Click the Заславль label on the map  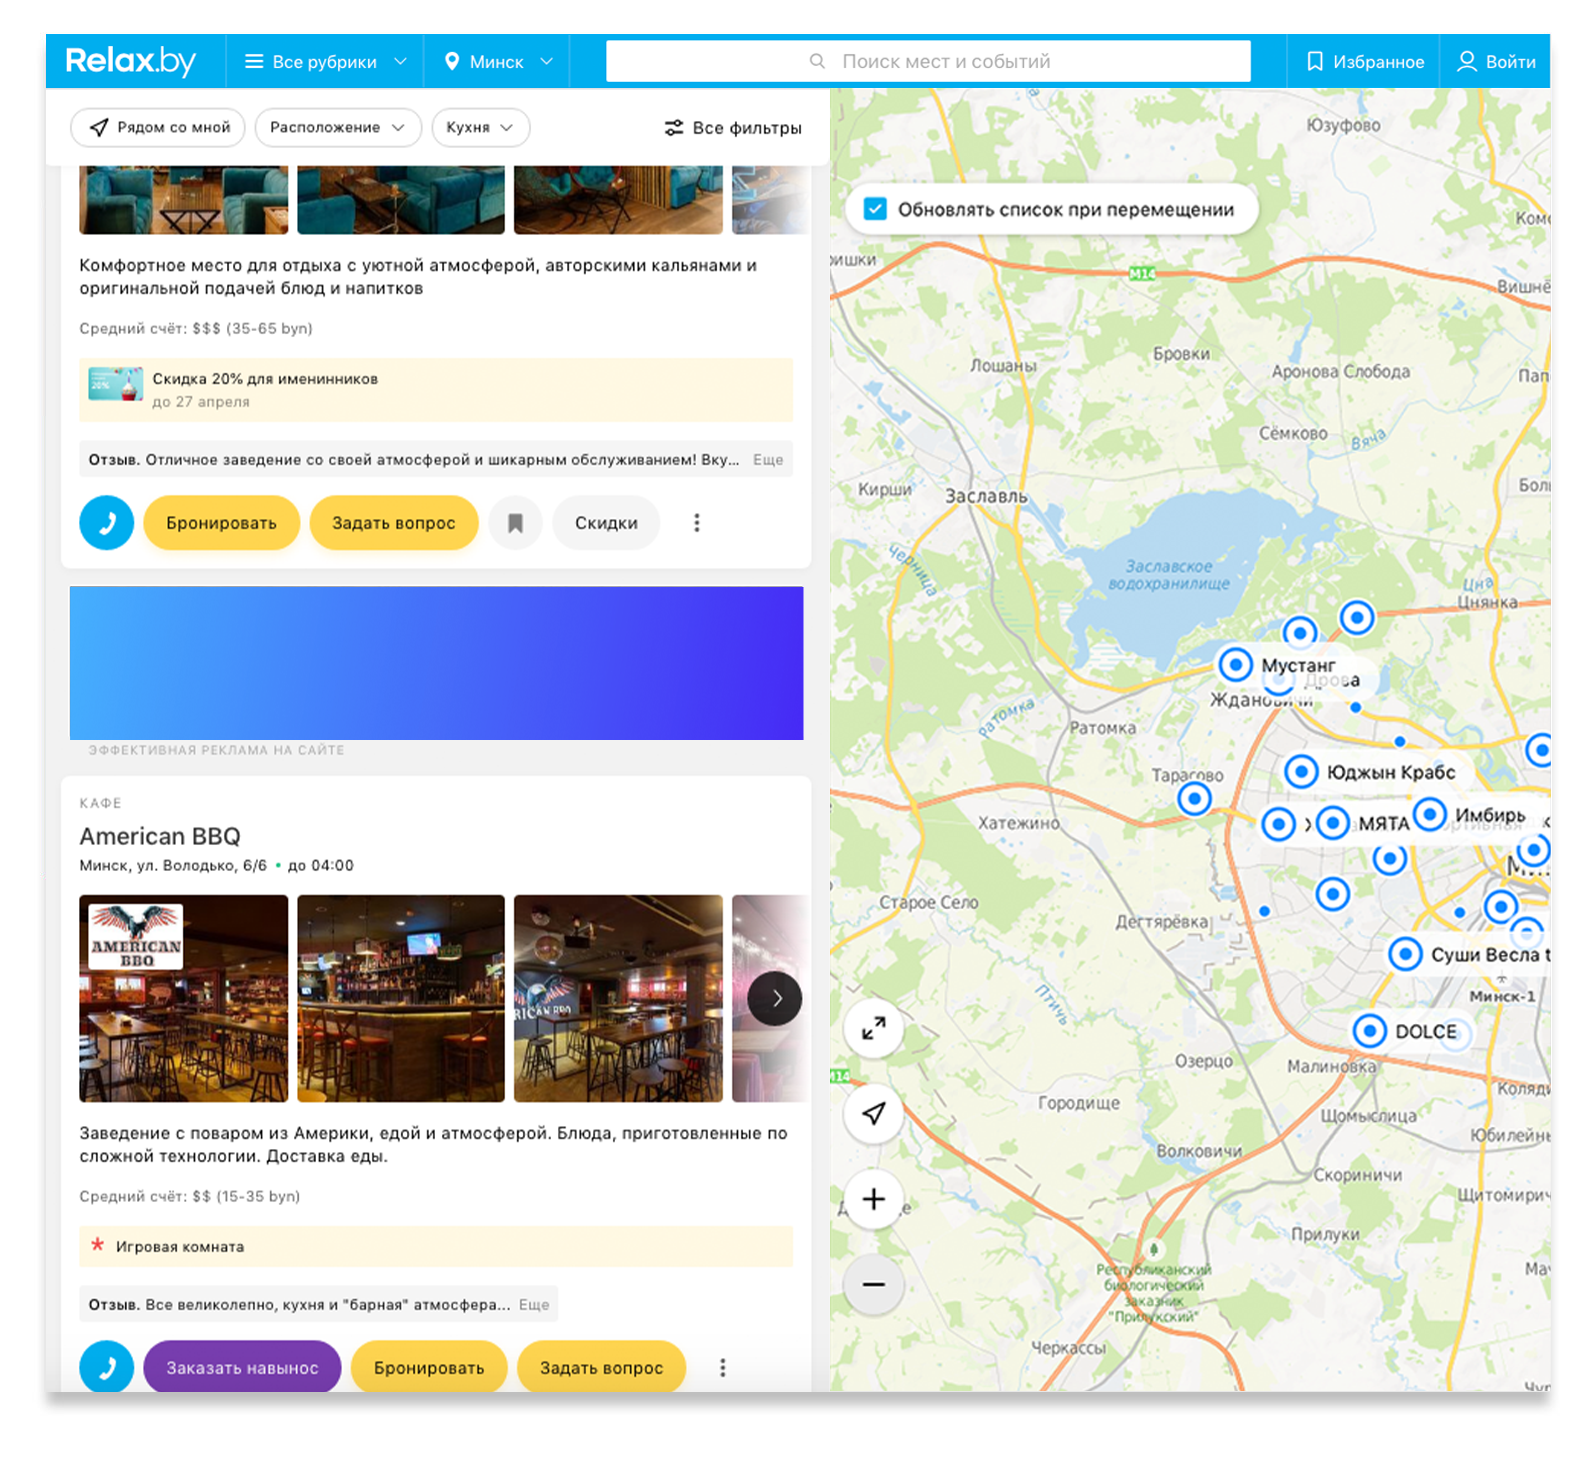[x=986, y=496]
